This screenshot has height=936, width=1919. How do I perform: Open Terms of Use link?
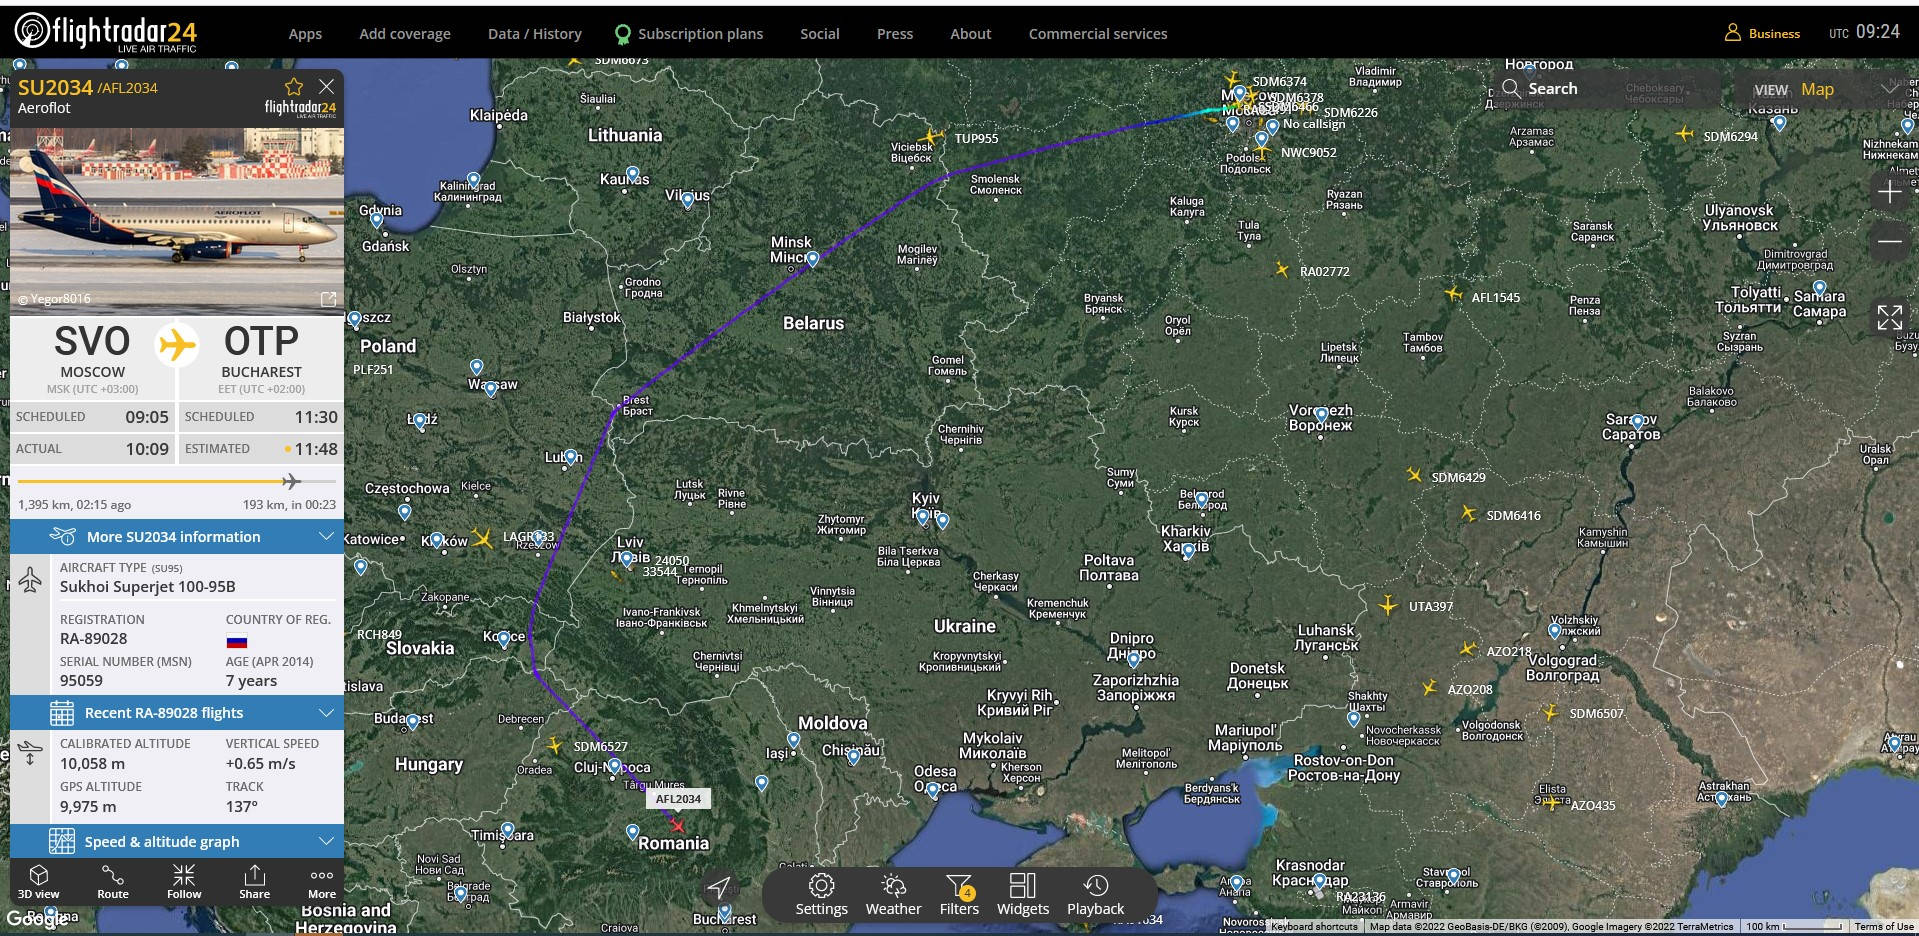(x=1884, y=927)
